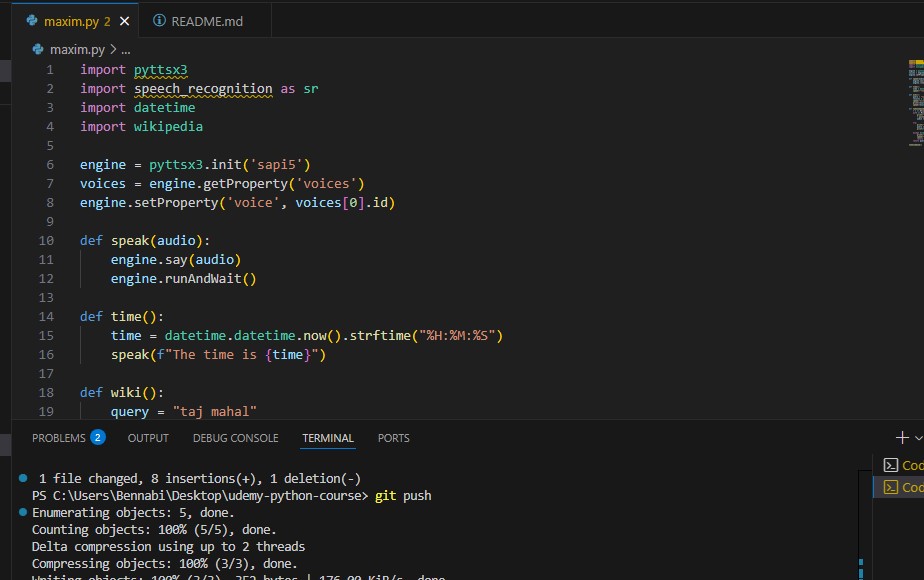Click line number 10 in gutter
Screen dimensions: 924x580
pyautogui.click(x=46, y=240)
